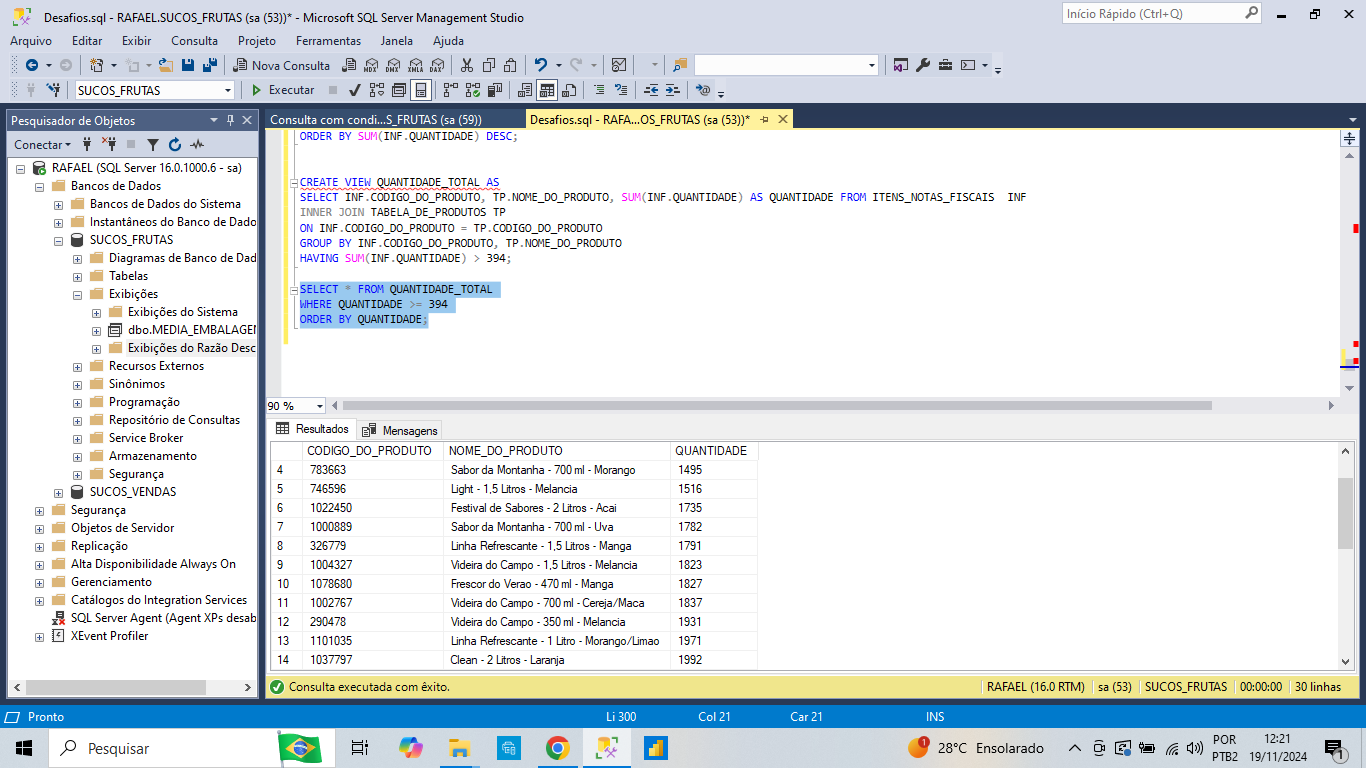Click the Open File folder icon
Image resolution: width=1366 pixels, height=768 pixels.
tap(165, 65)
